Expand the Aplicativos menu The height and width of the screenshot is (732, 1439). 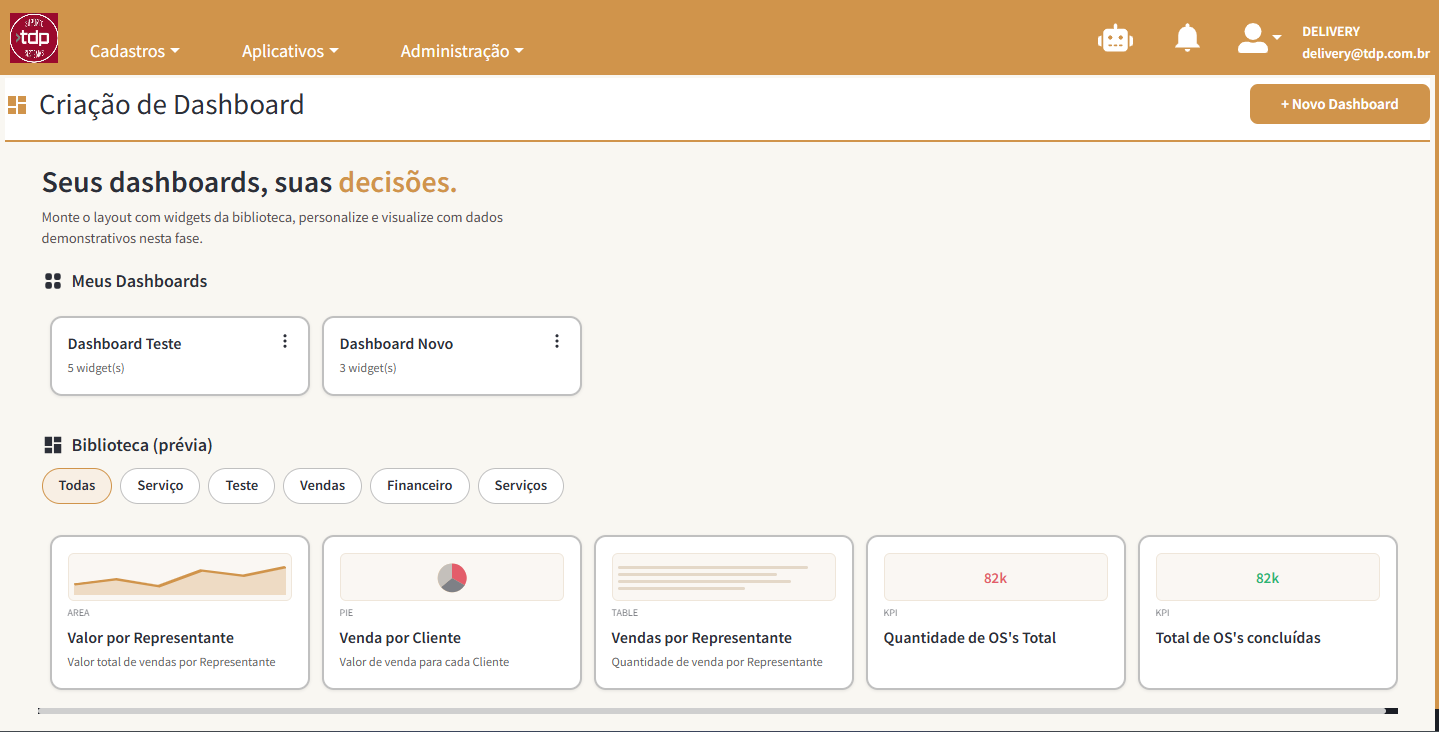pyautogui.click(x=290, y=51)
